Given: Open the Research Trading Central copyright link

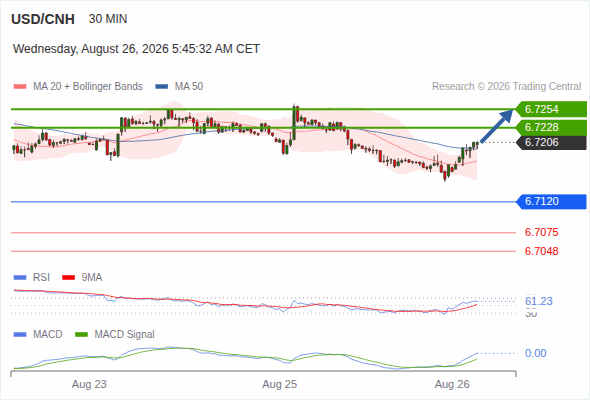Looking at the screenshot, I should point(506,87).
